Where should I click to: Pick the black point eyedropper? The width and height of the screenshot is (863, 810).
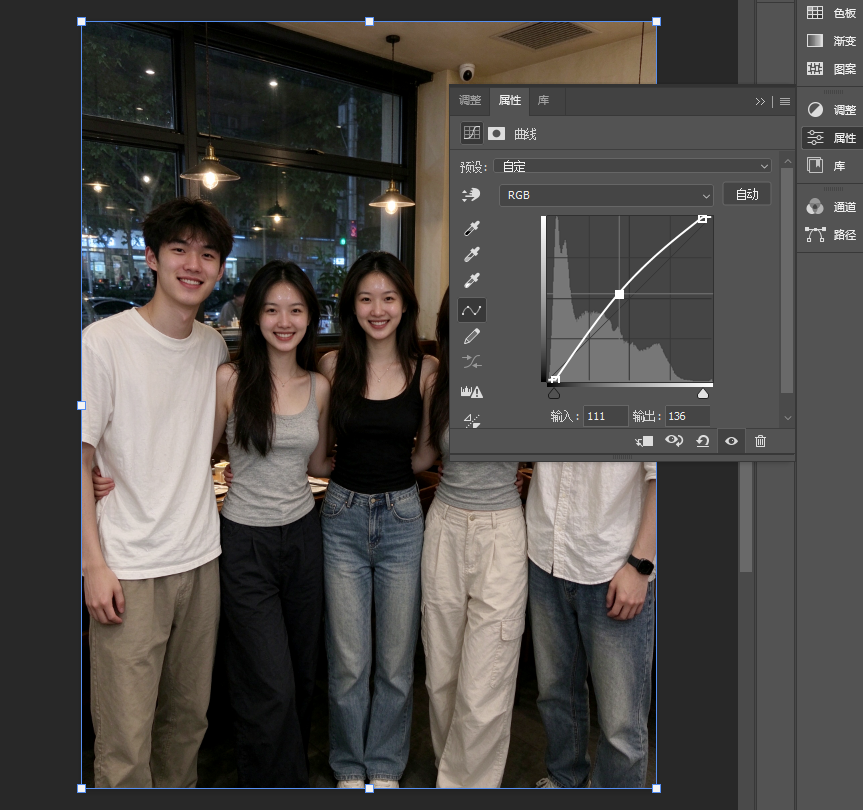tap(472, 228)
